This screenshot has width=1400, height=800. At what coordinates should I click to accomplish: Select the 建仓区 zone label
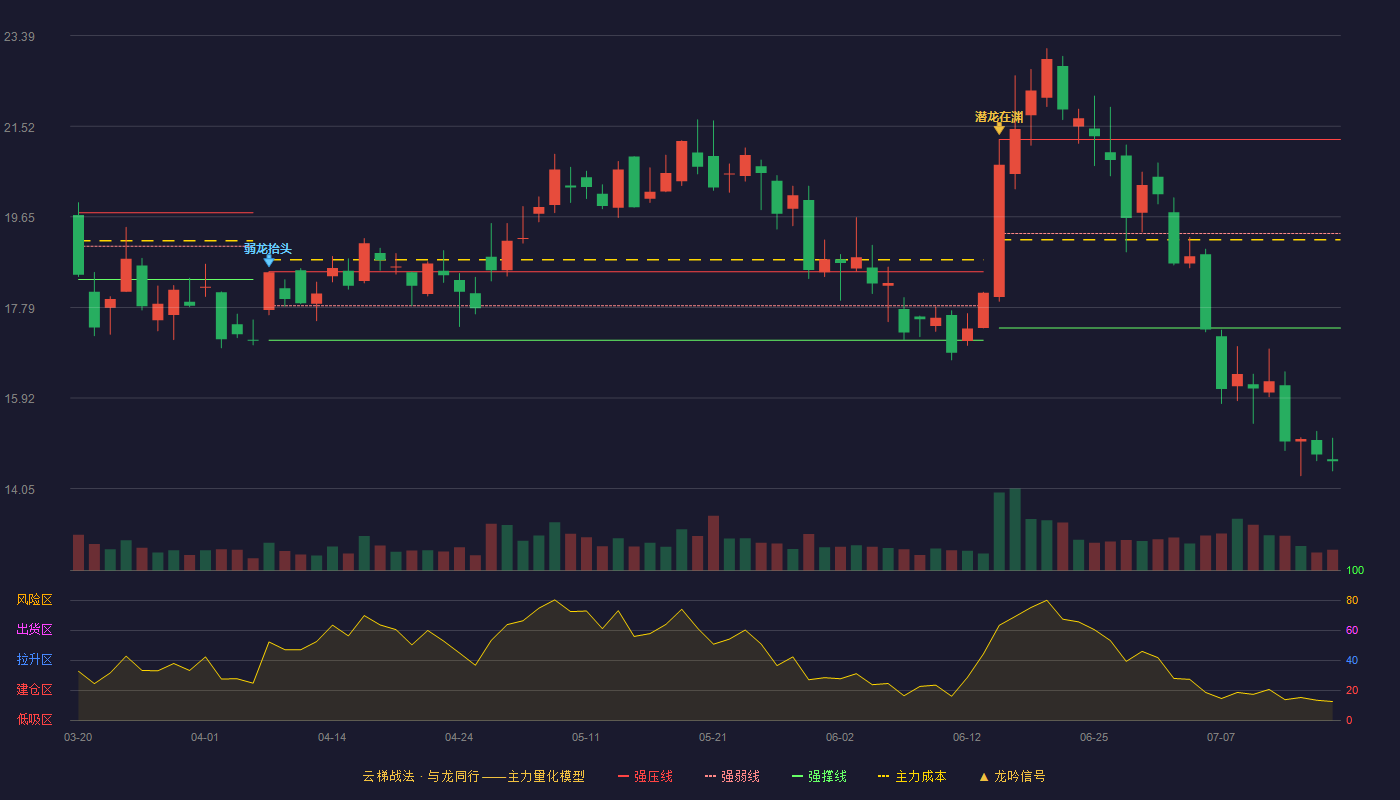(x=34, y=690)
